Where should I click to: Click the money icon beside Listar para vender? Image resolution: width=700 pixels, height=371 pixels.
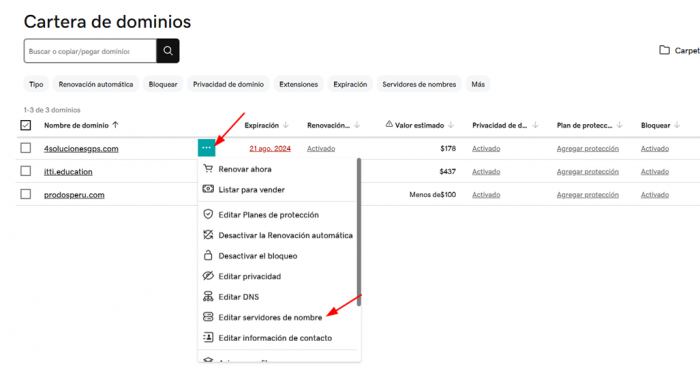click(x=208, y=189)
